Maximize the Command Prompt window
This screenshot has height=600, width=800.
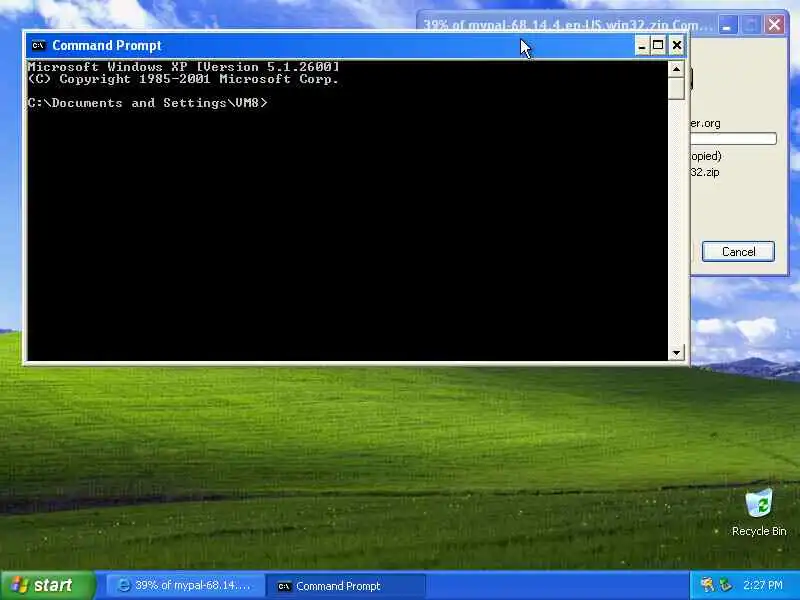point(658,46)
